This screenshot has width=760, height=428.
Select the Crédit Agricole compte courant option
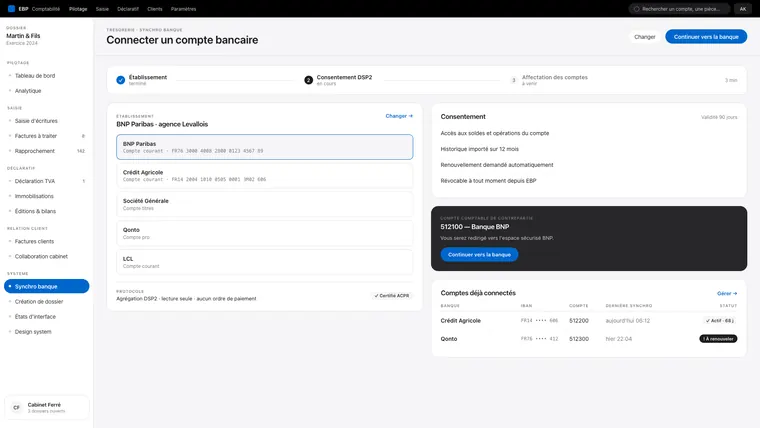tap(265, 175)
